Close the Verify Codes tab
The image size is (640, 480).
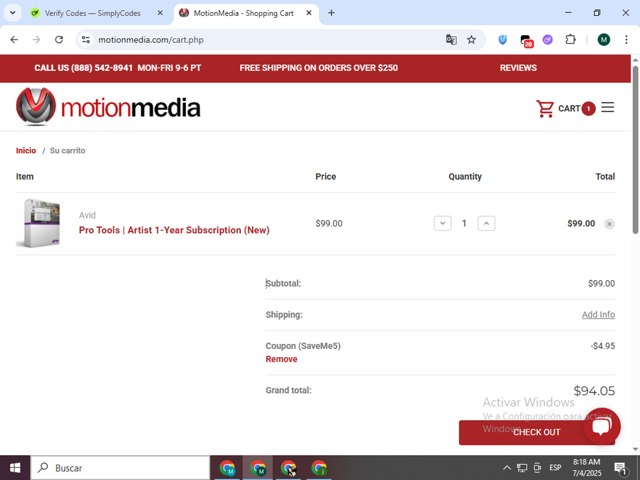pyautogui.click(x=160, y=13)
